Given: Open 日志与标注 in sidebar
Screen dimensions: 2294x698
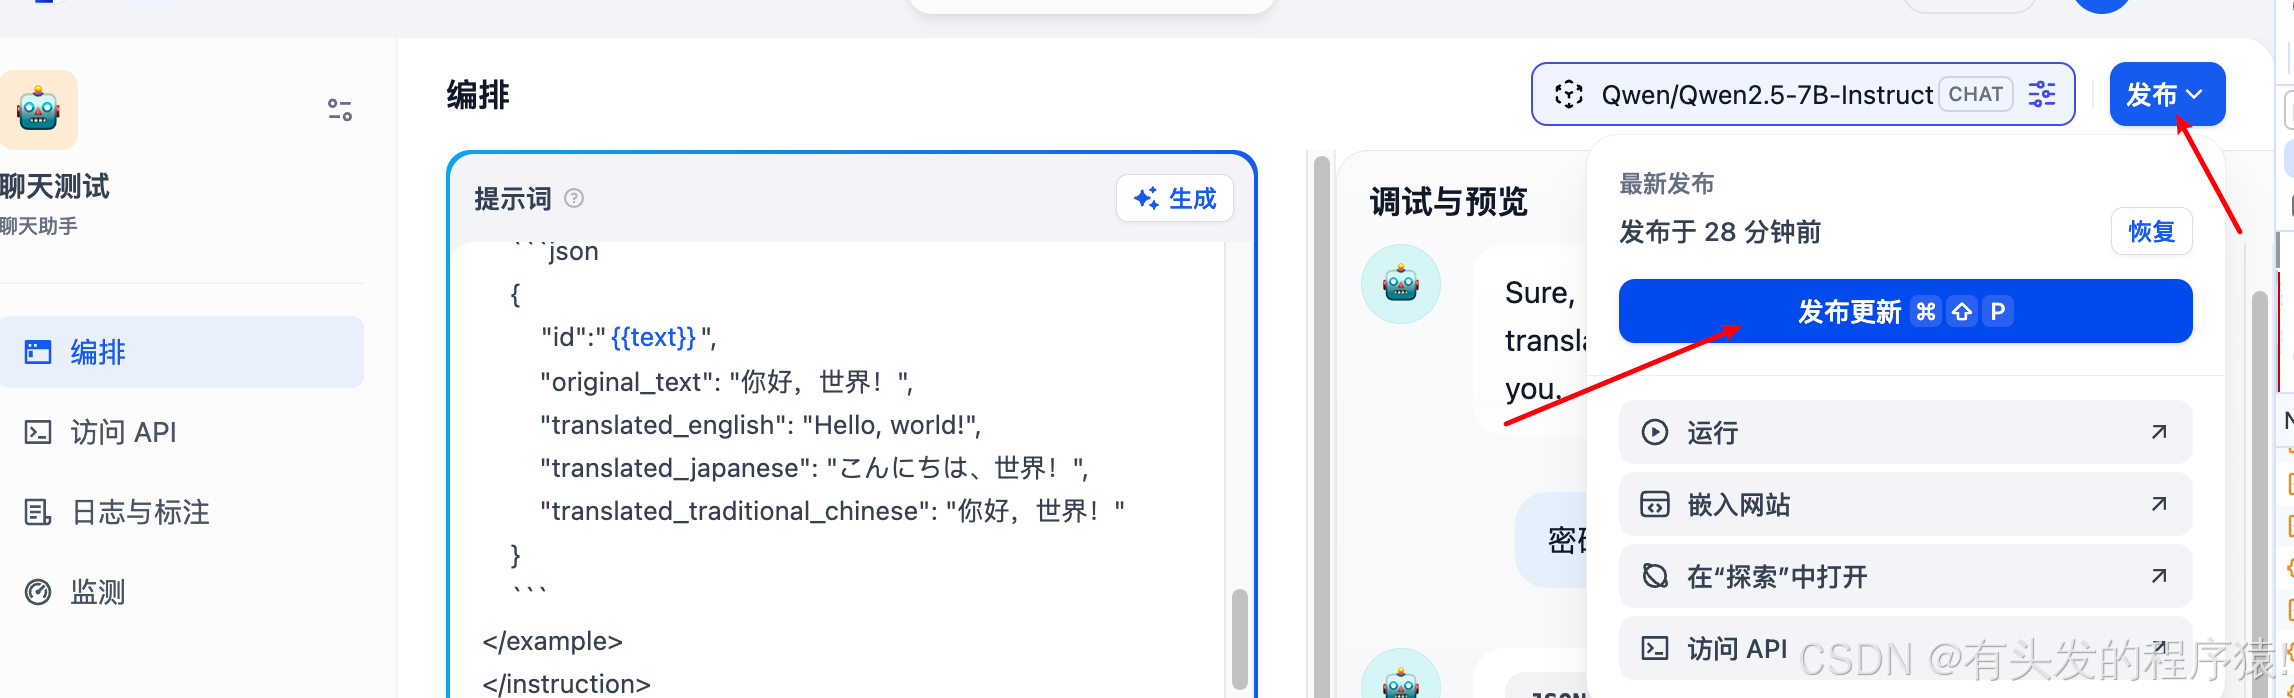Looking at the screenshot, I should [x=182, y=512].
